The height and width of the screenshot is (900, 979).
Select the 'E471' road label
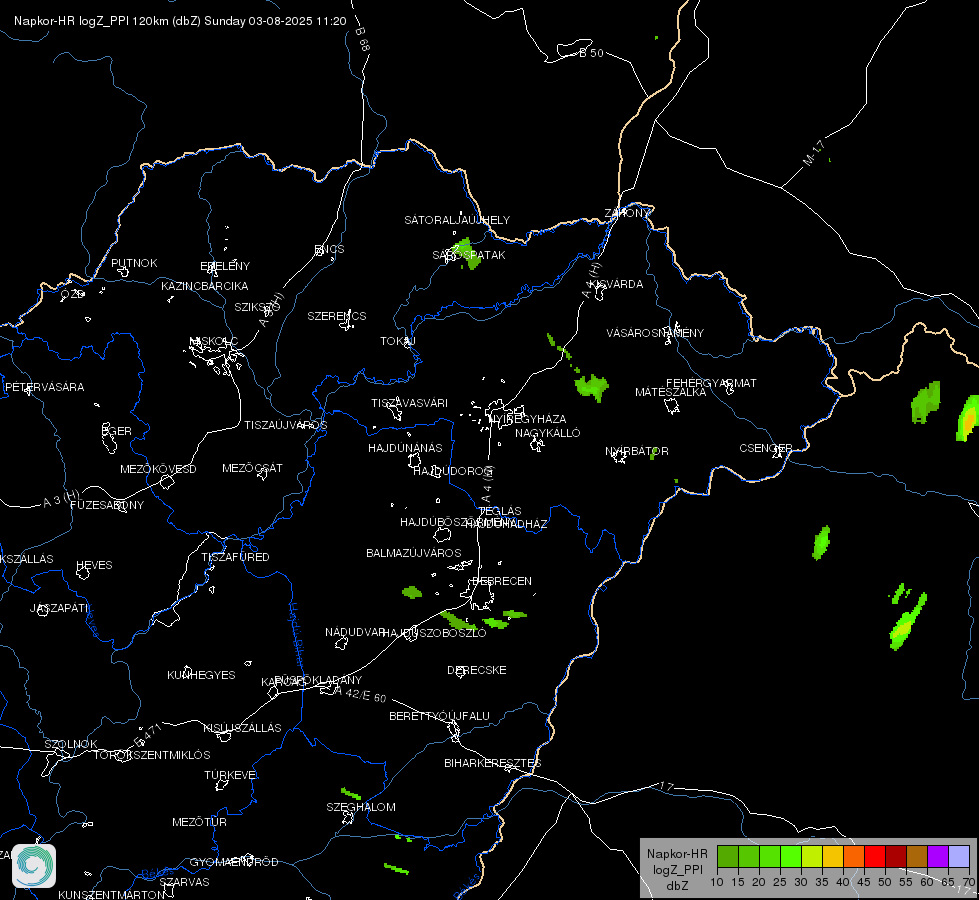pyautogui.click(x=147, y=736)
